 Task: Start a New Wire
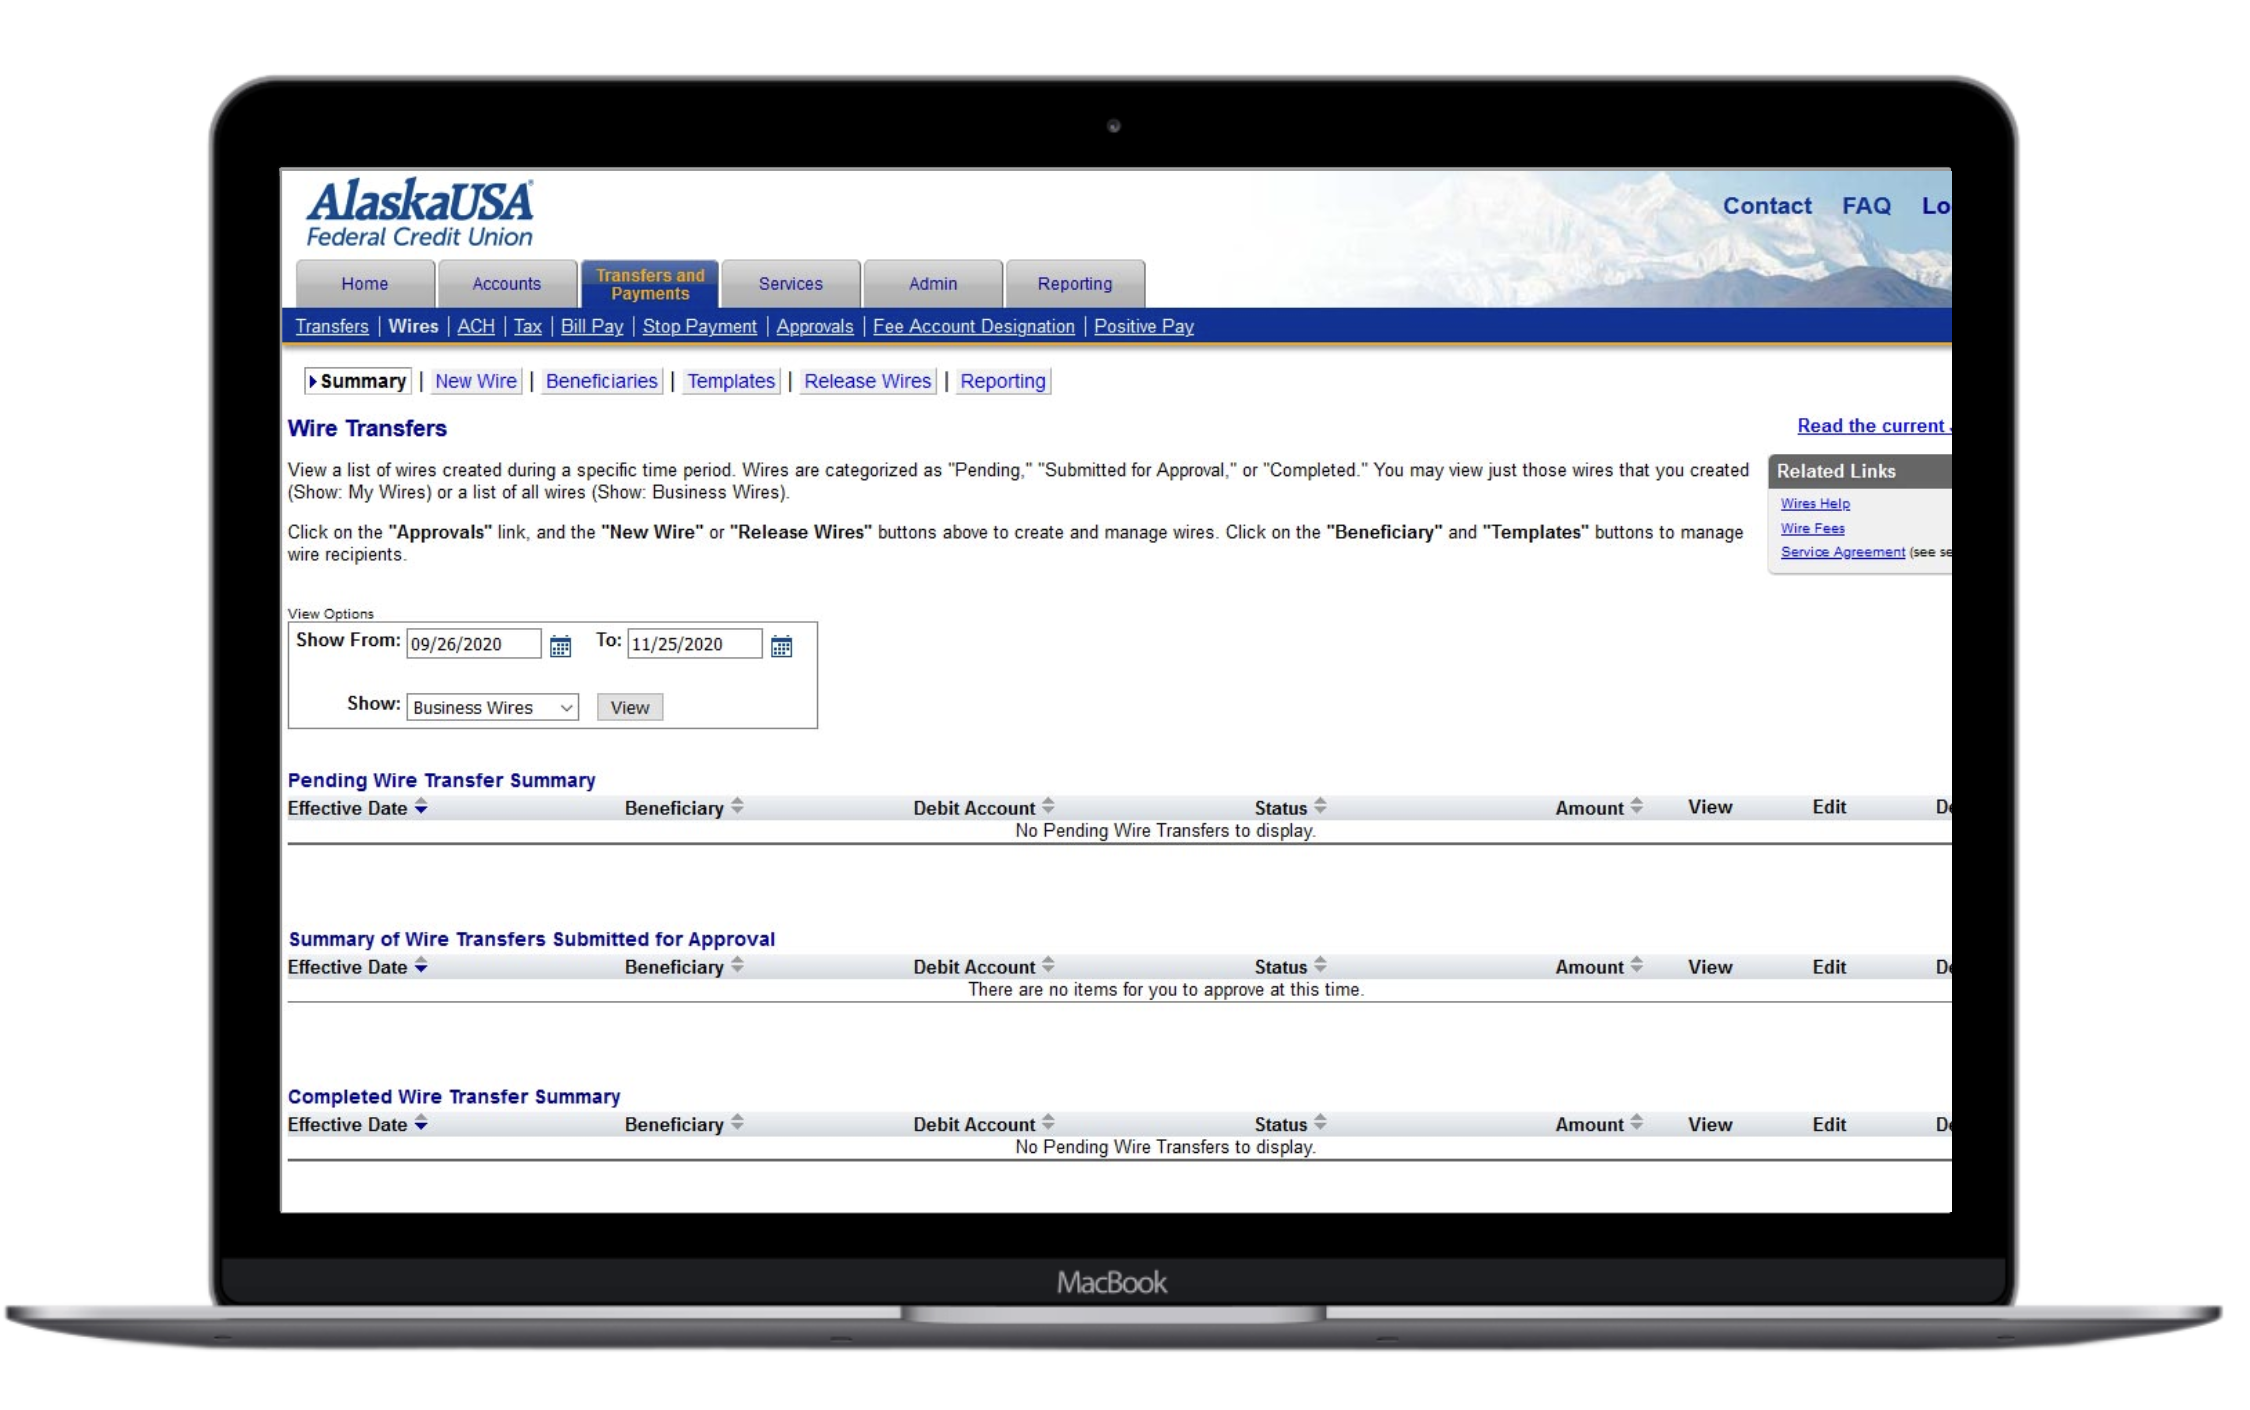(475, 381)
